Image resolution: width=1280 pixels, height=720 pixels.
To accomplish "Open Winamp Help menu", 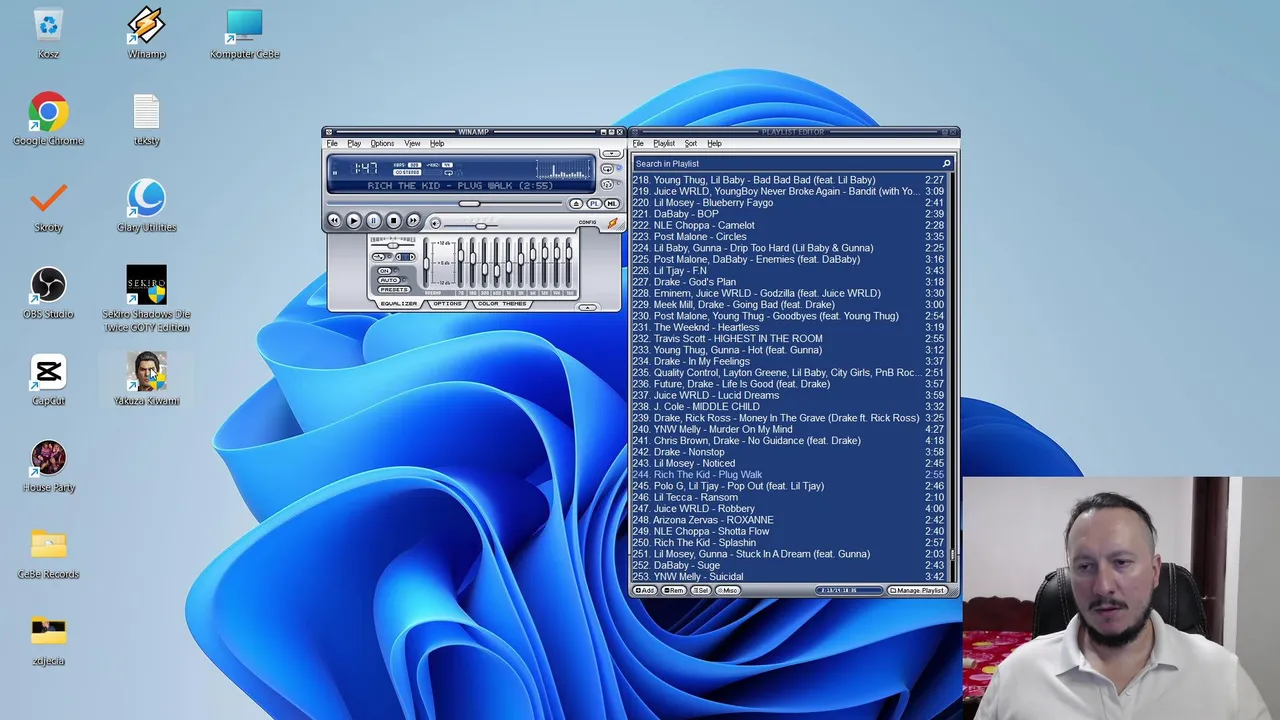I will tap(437, 143).
